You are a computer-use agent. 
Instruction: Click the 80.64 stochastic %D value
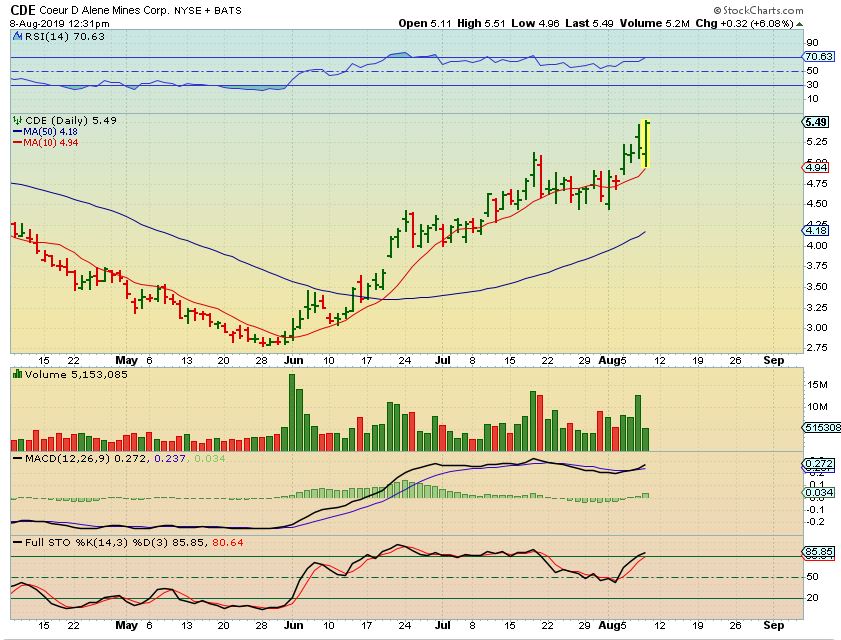227,543
